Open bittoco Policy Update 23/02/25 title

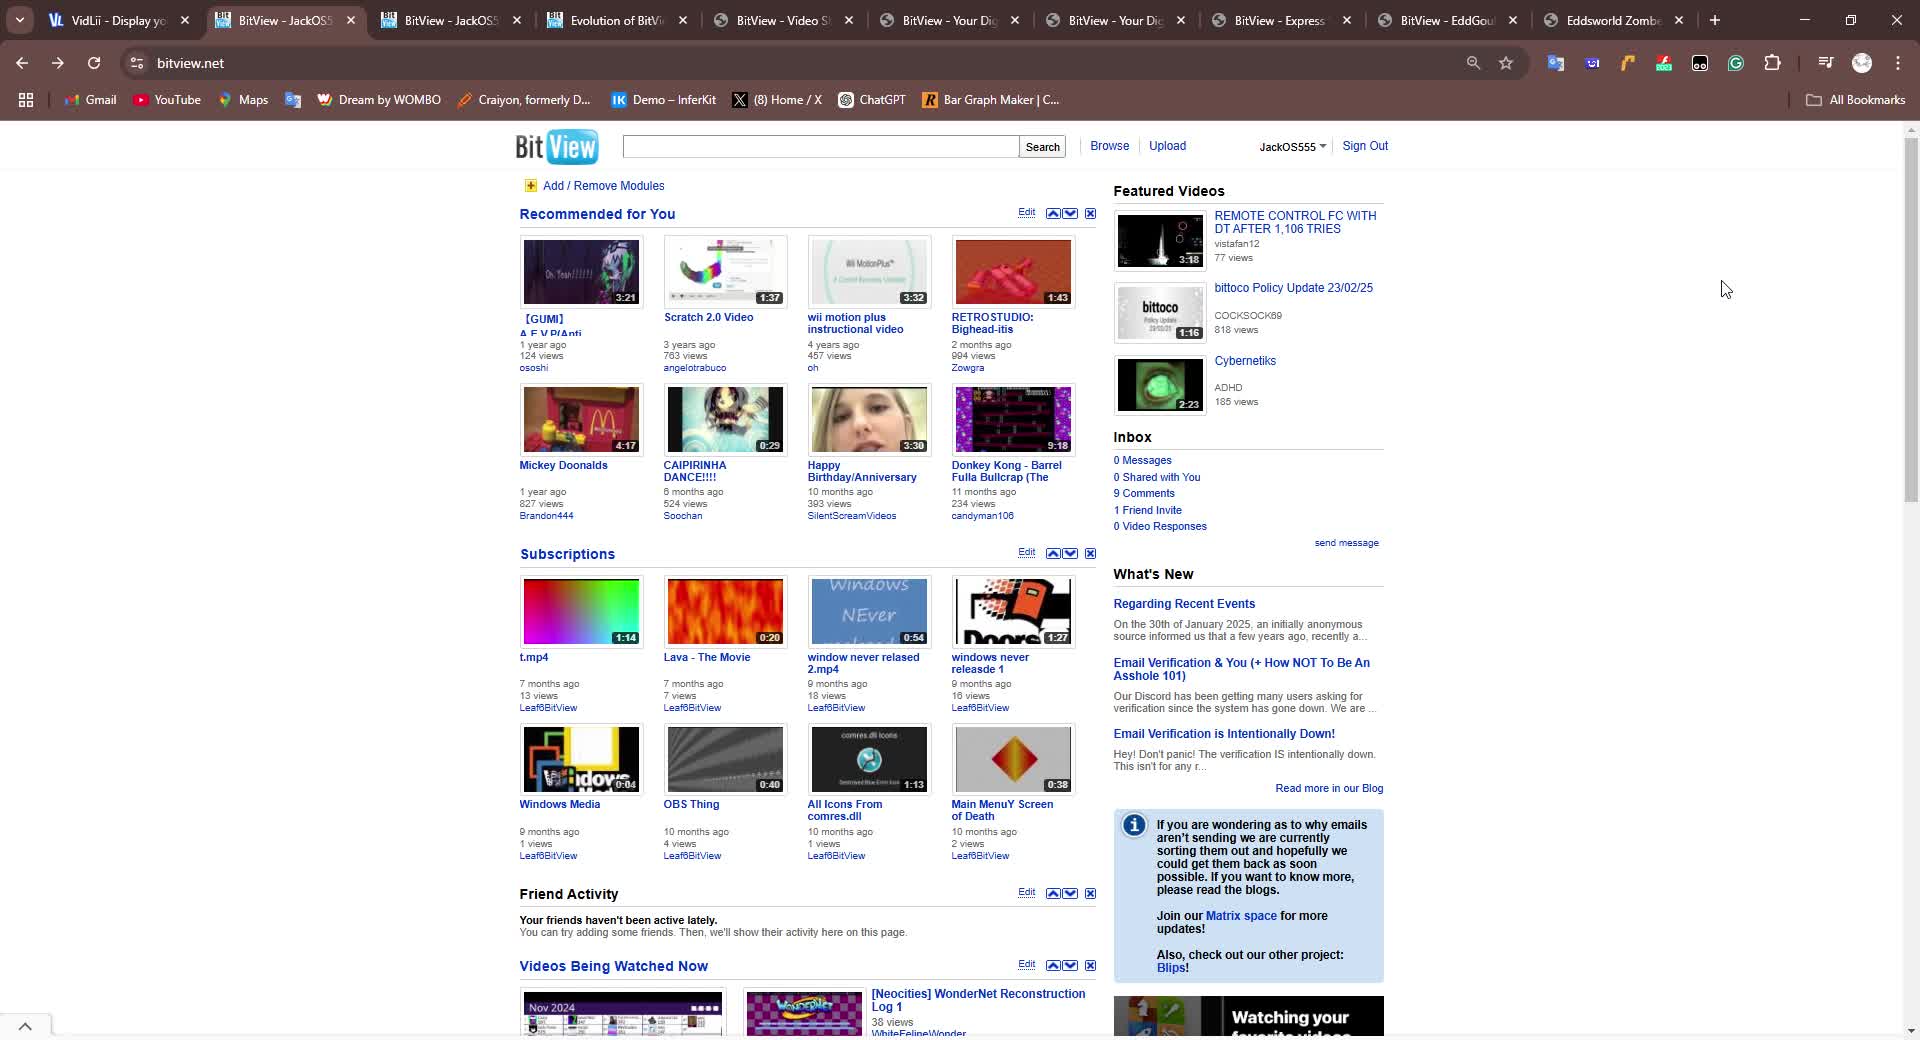coord(1293,288)
